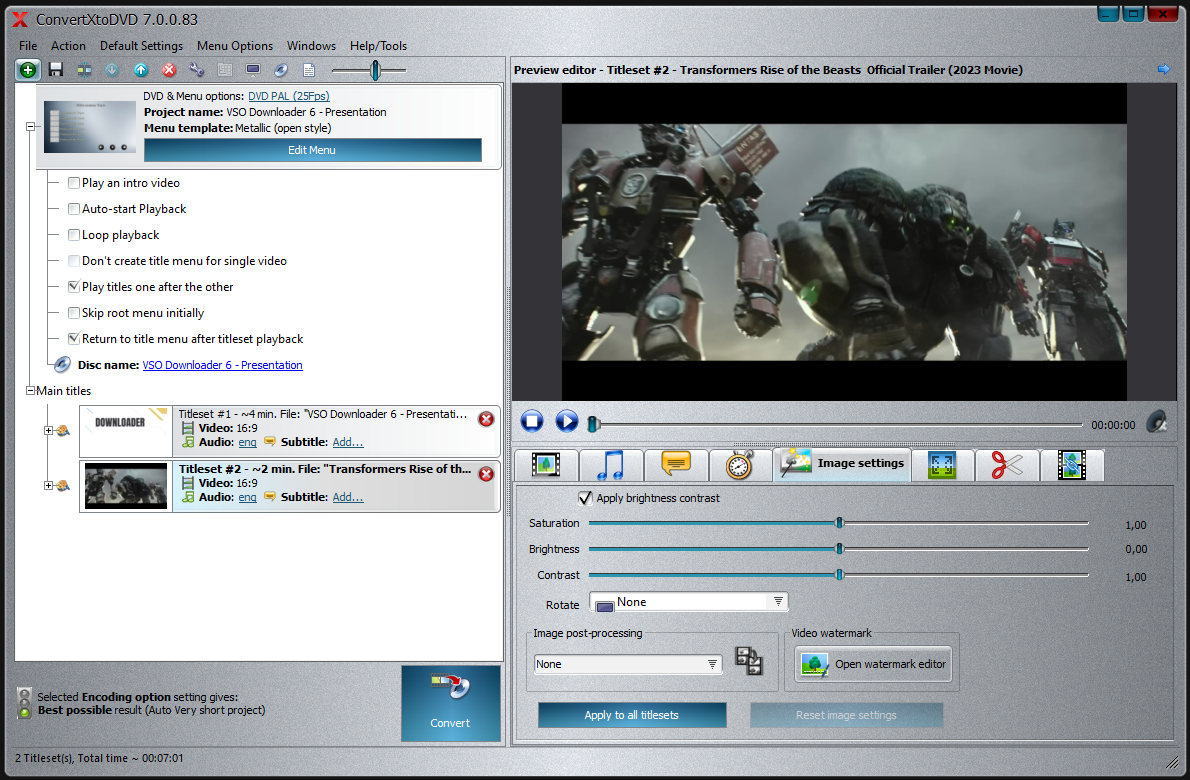Remove Titleset #2 with its red X

point(486,474)
